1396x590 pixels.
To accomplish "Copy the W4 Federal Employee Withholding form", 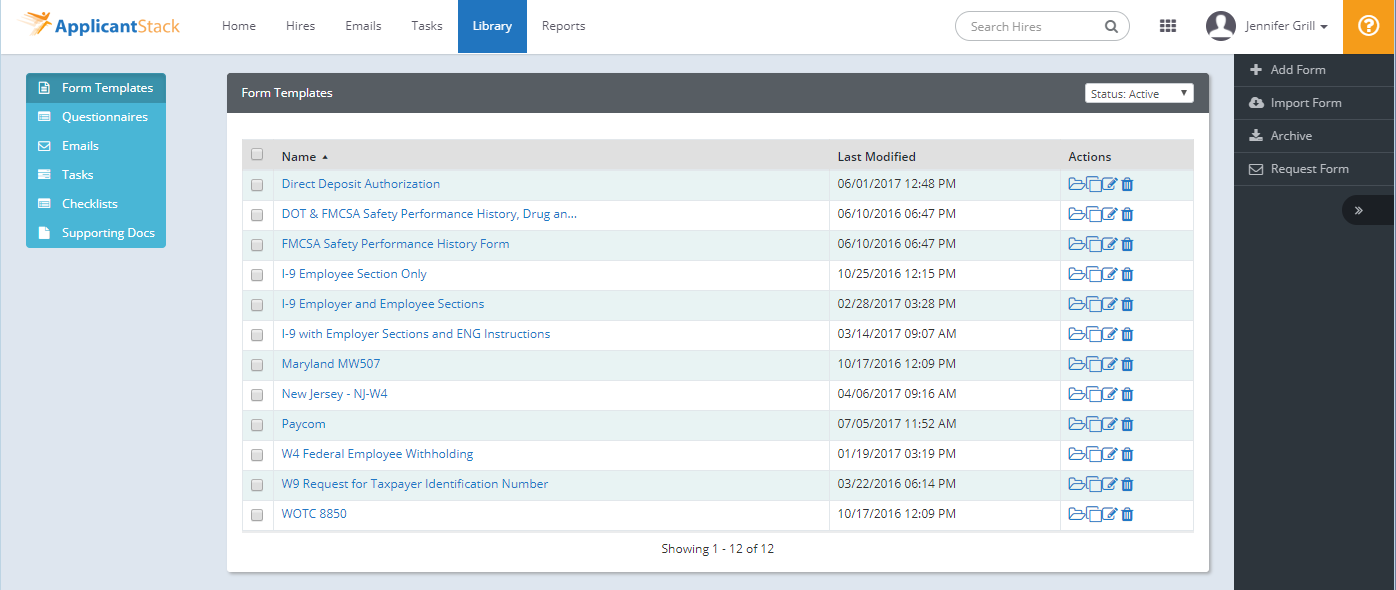I will pos(1093,454).
